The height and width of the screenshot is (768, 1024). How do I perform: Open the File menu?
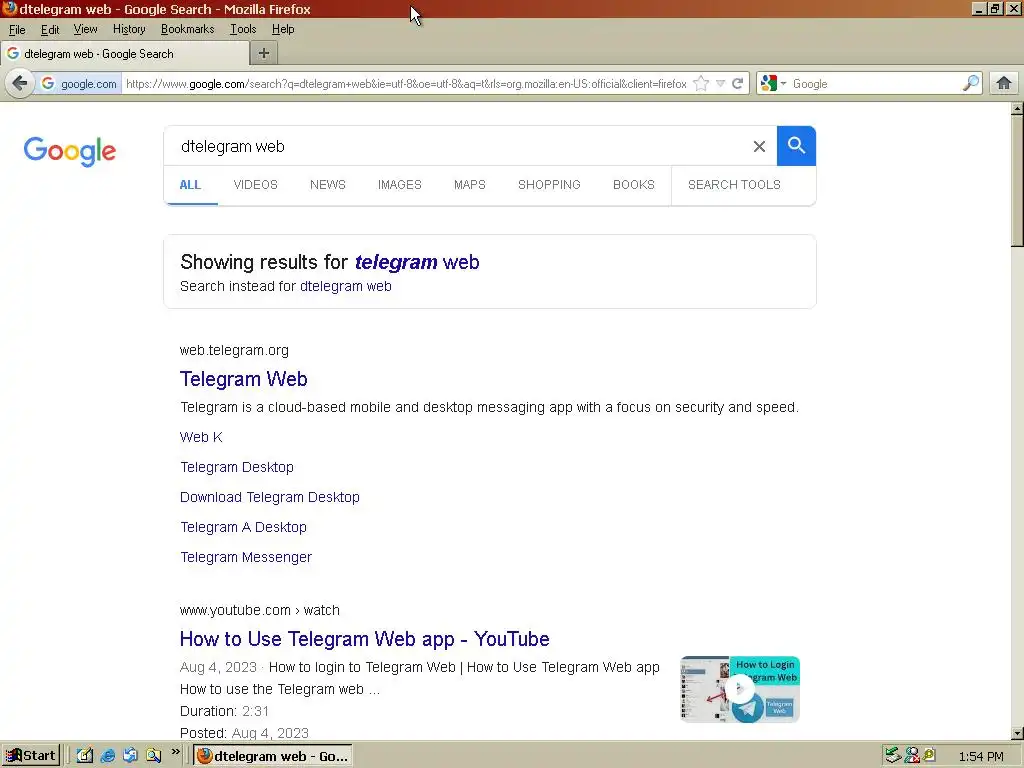pos(17,29)
